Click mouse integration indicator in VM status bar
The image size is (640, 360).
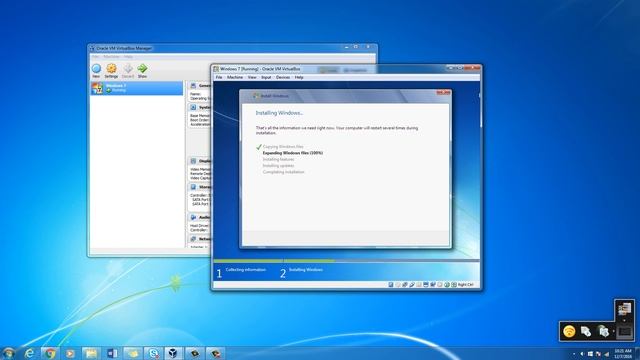click(447, 284)
